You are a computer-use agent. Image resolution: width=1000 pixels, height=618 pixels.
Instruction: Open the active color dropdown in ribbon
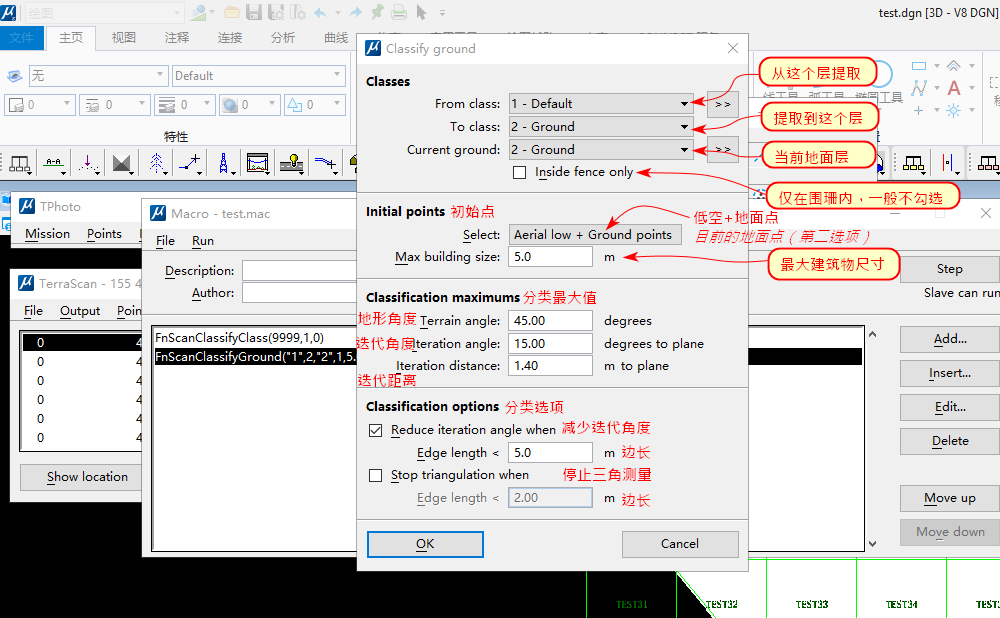[x=40, y=105]
